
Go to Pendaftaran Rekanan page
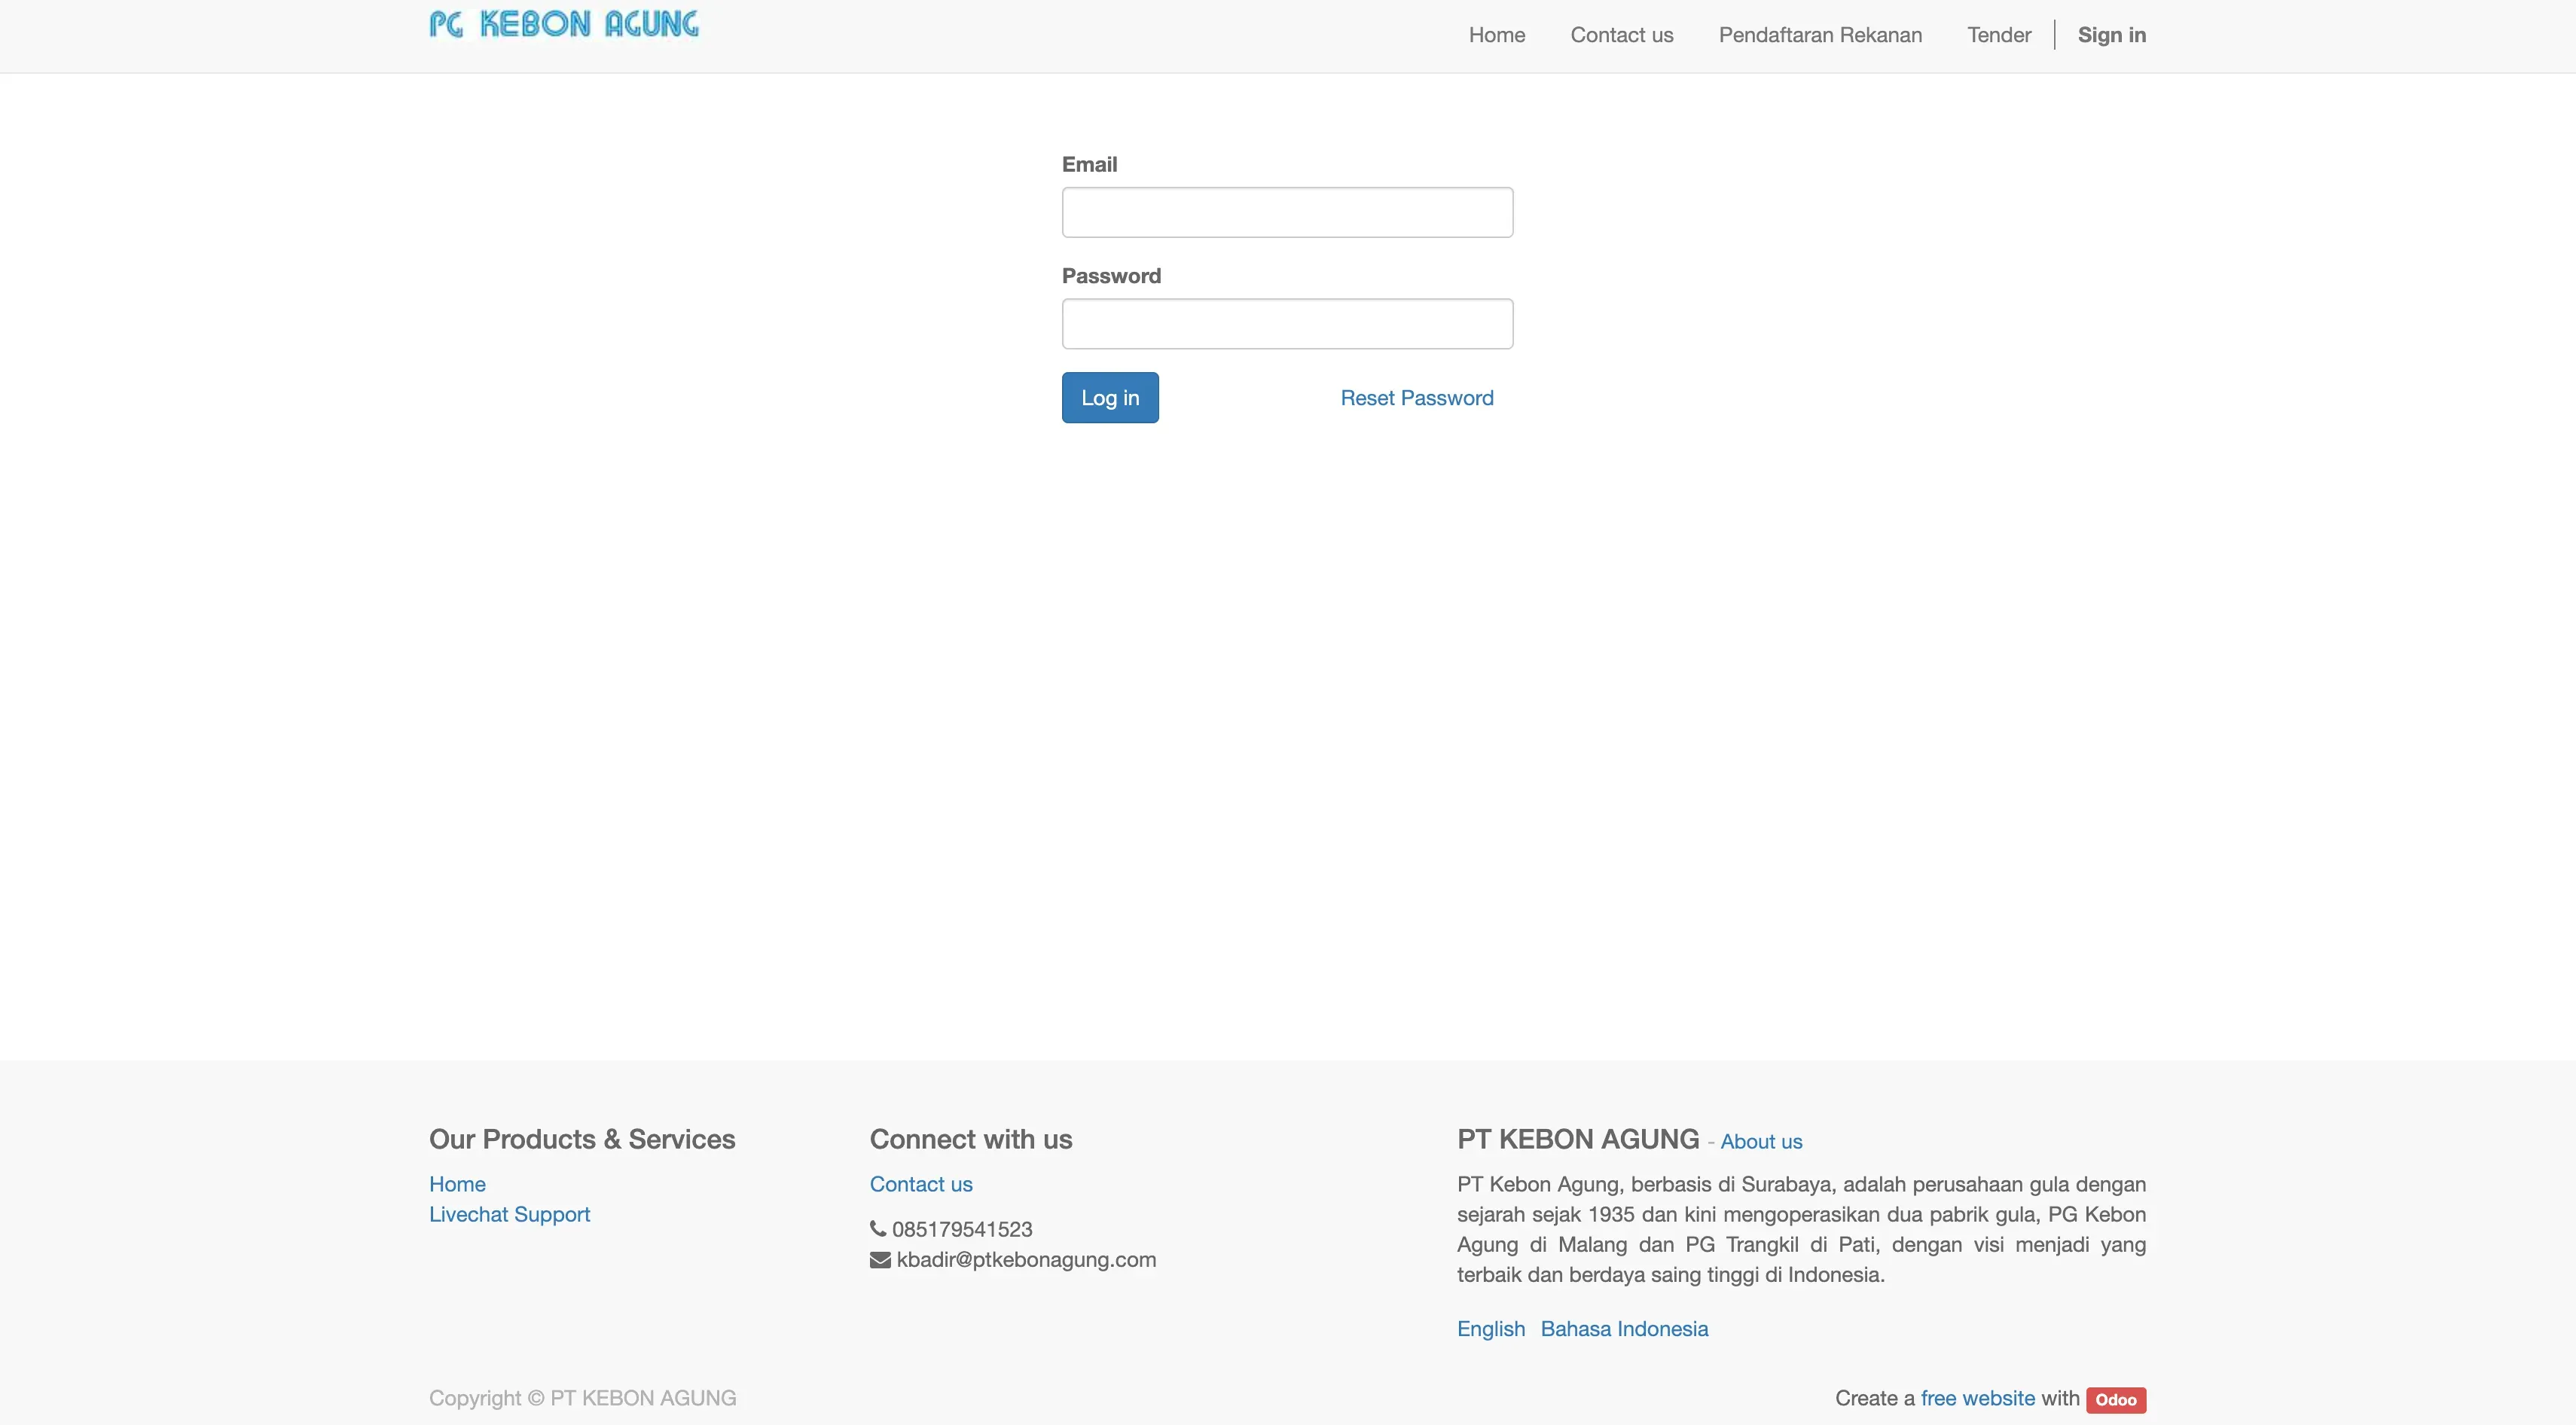1820,35
